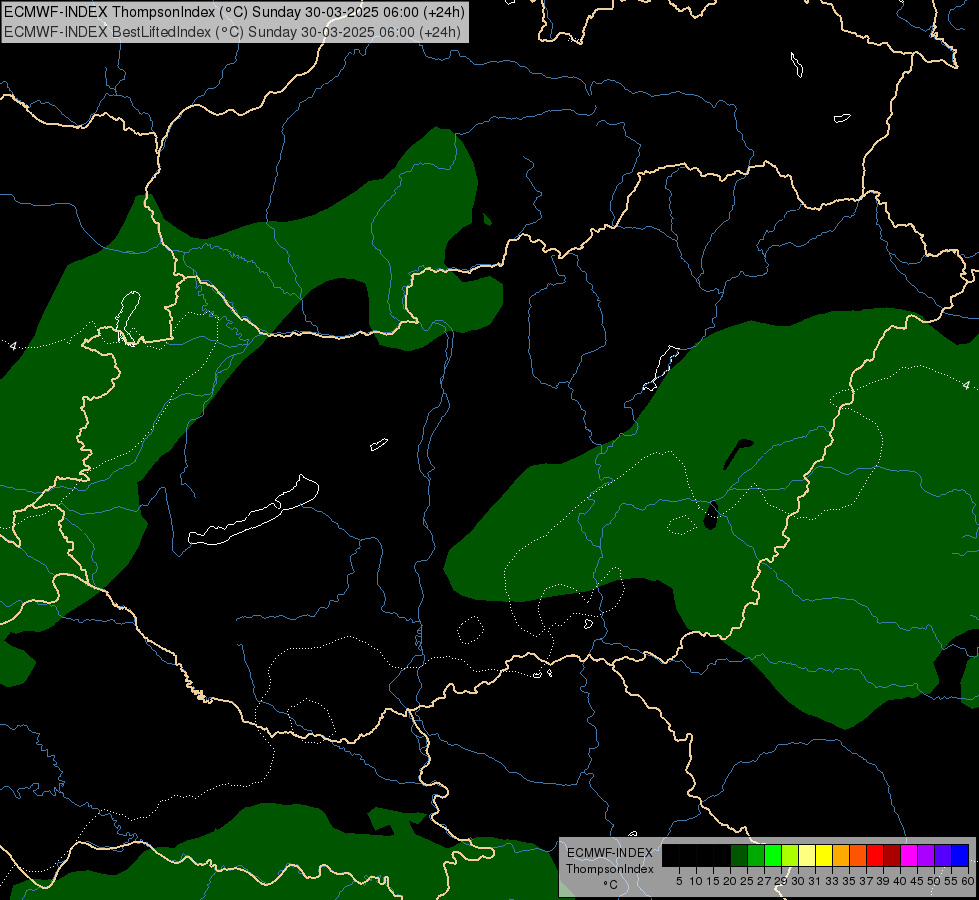Click the legend tick value '37'
979x900 pixels.
(x=866, y=881)
